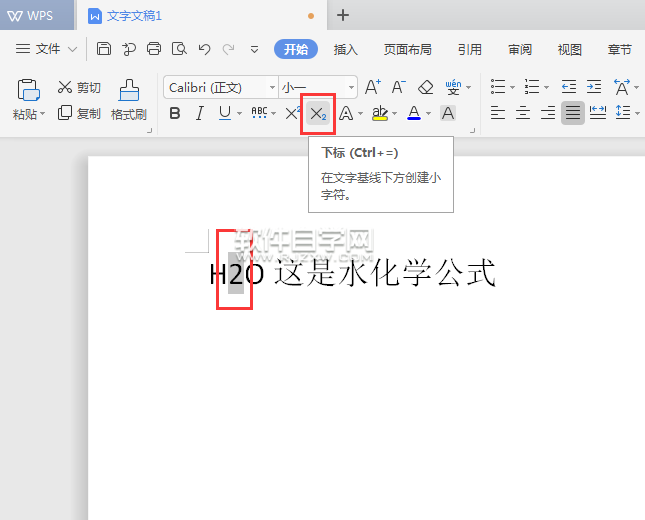Expand underline style dropdown arrow
The width and height of the screenshot is (645, 520).
coord(239,113)
